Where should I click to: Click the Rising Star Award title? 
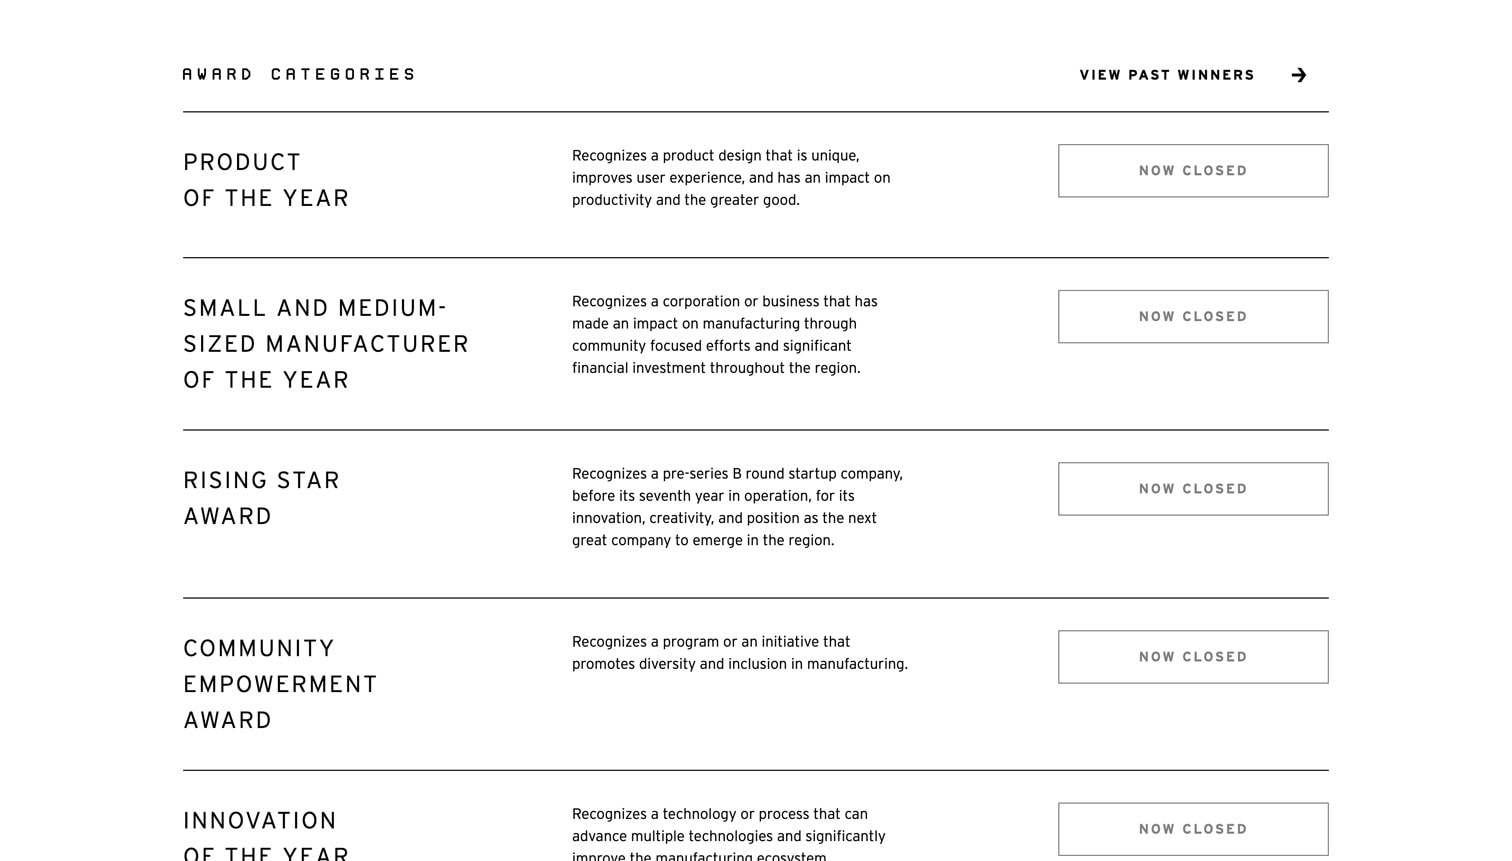261,498
